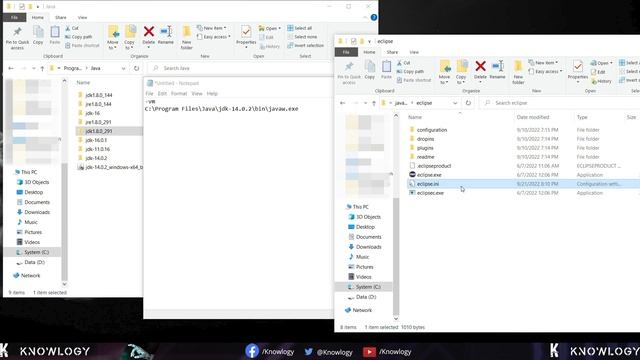This screenshot has height=360, width=640.
Task: Expand eclipse address bar history dropdown
Action: click(x=455, y=103)
